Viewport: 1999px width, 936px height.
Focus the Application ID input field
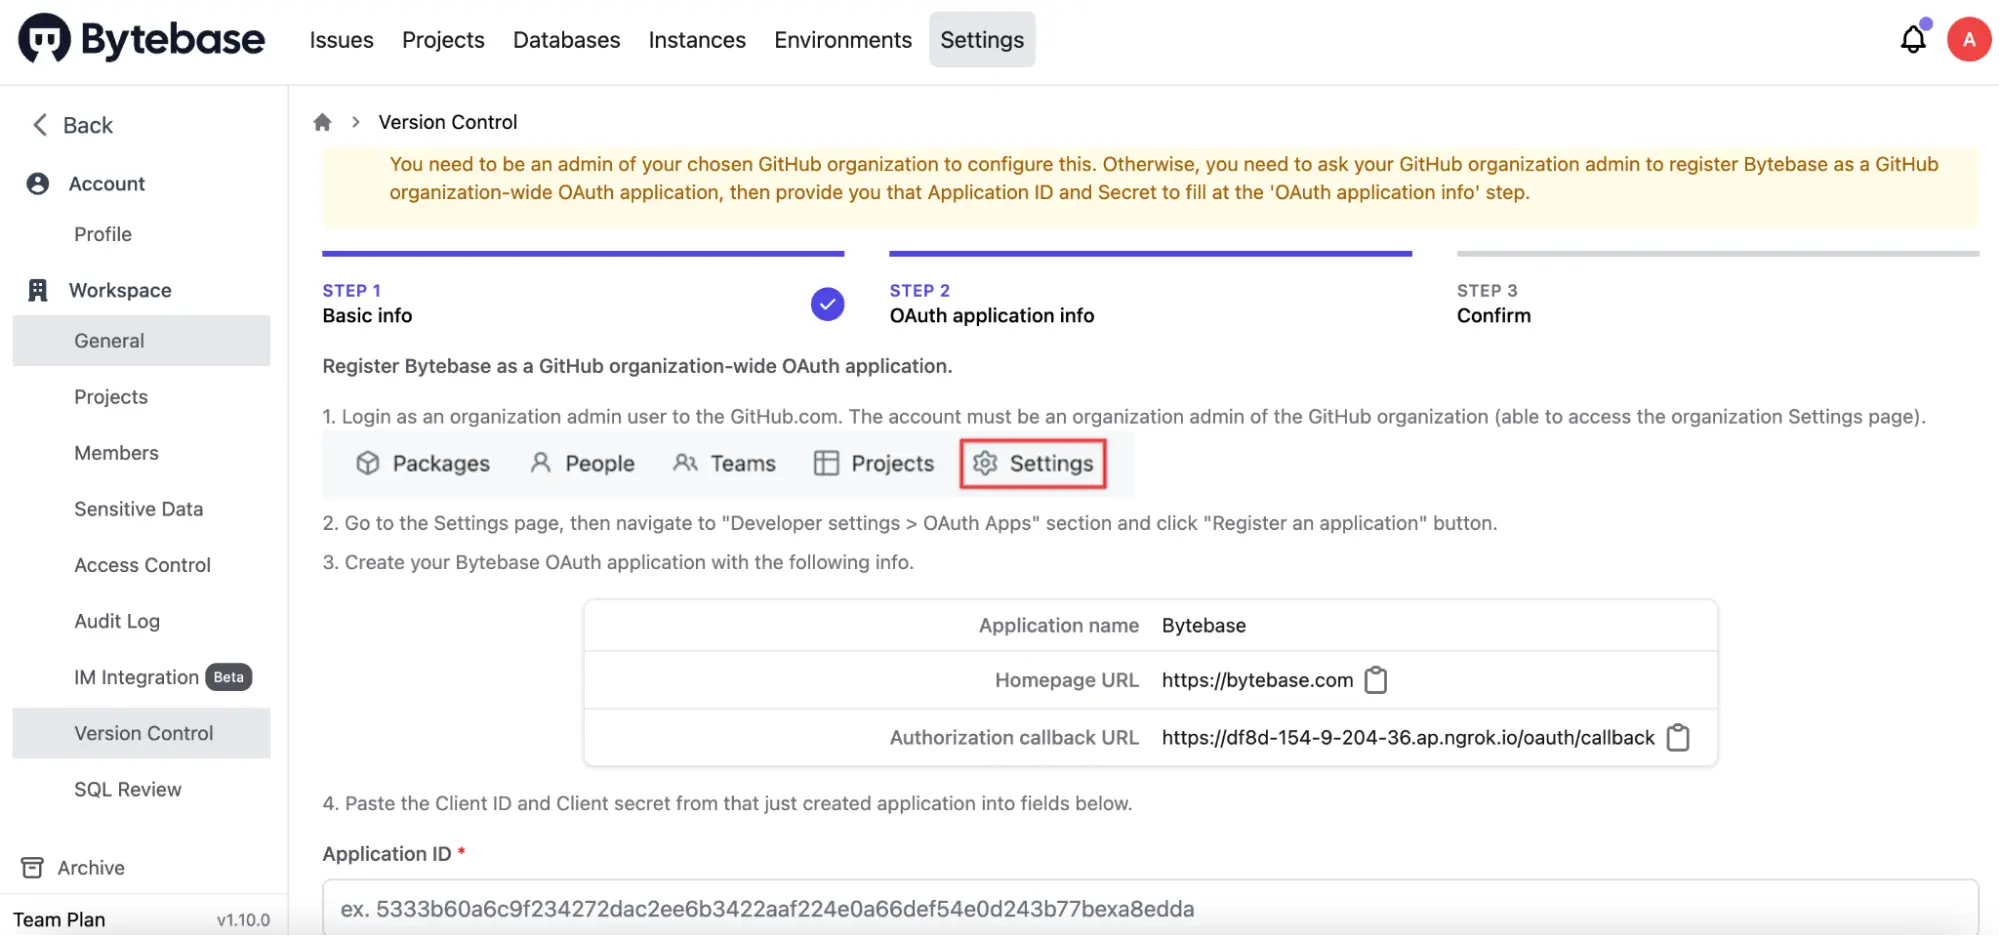(x=1150, y=908)
